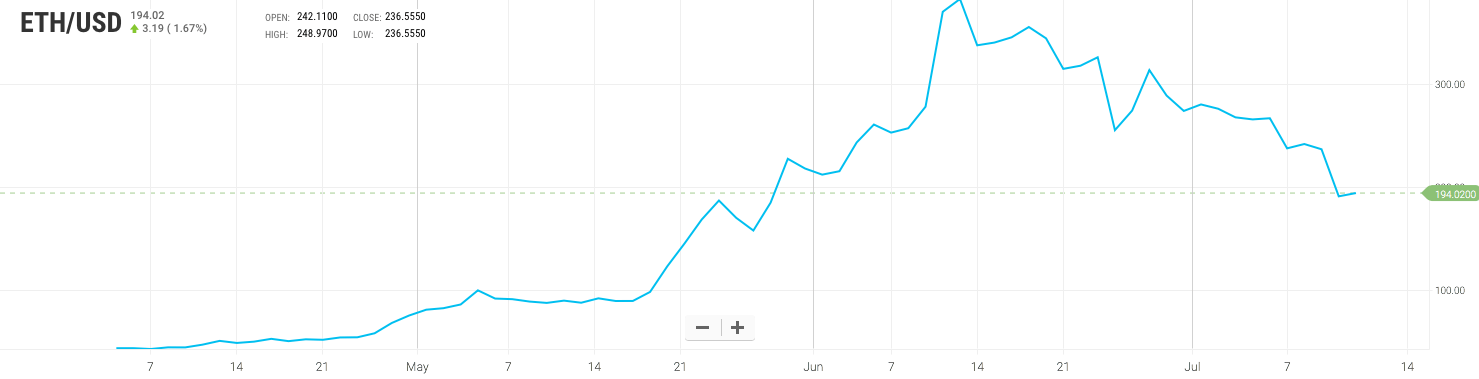Select the LOW 236.5550 value
Screen dimensions: 1479x379
click(405, 34)
